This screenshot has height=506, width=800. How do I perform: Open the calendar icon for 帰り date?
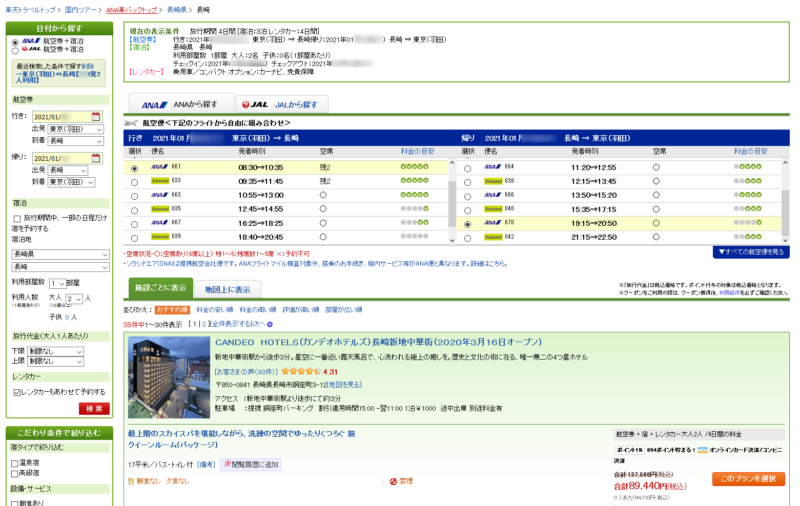coord(96,158)
